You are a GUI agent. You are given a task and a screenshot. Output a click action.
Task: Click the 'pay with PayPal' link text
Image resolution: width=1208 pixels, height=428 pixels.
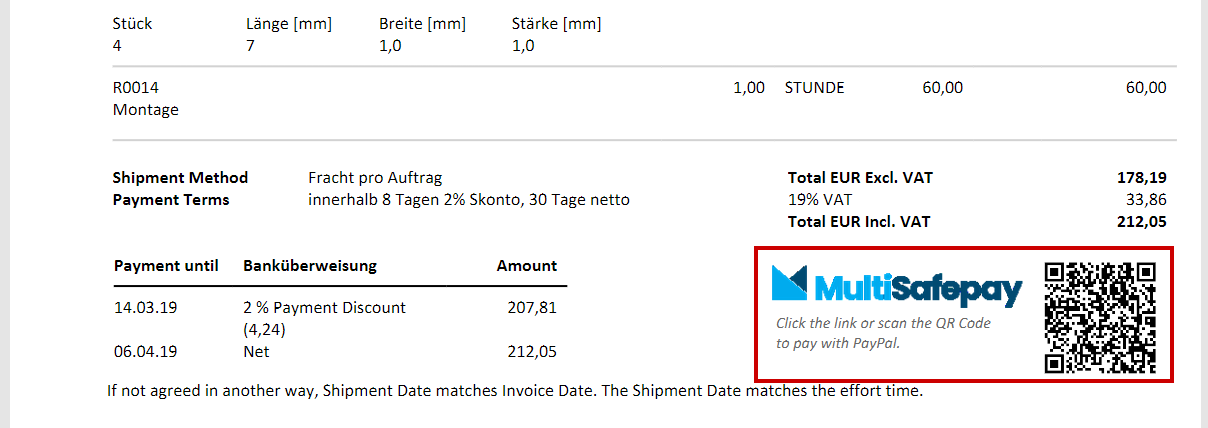pos(838,343)
